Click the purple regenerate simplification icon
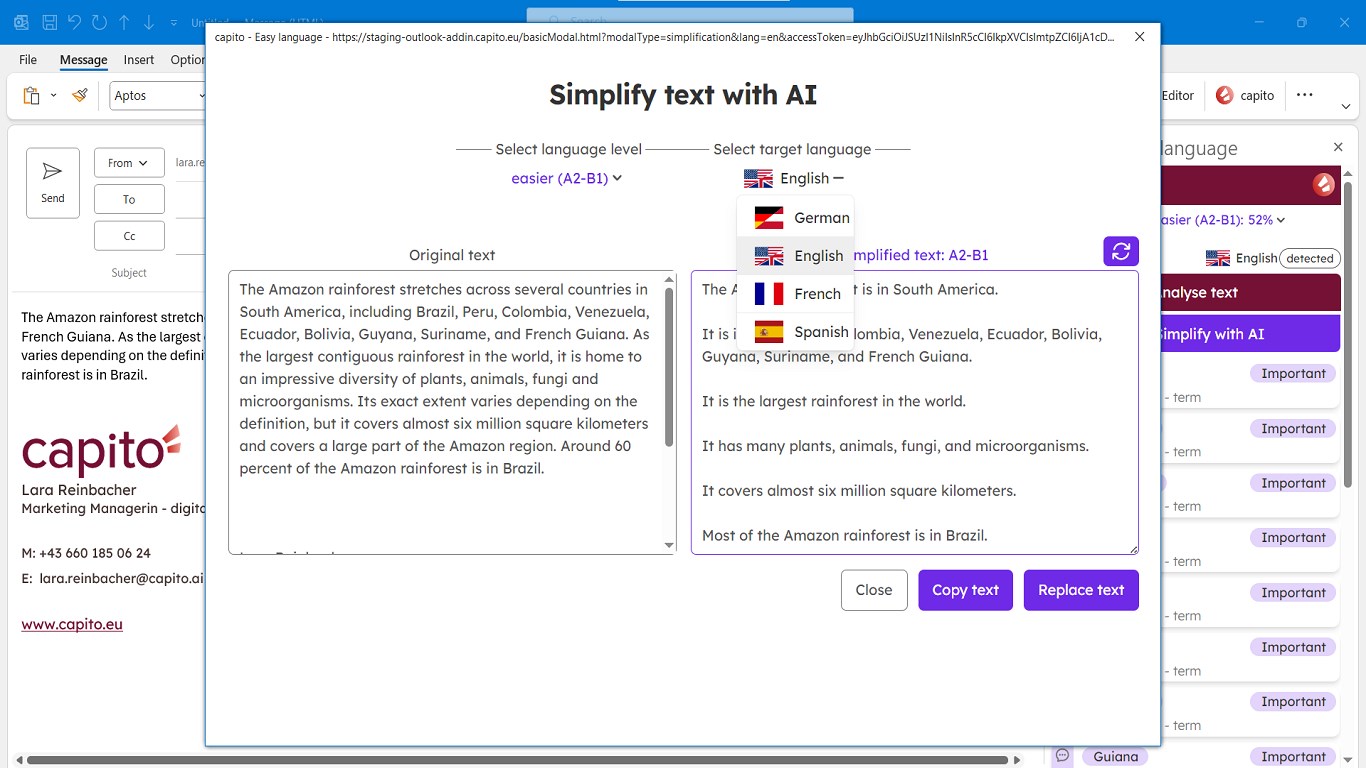Image resolution: width=1366 pixels, height=768 pixels. (x=1121, y=251)
